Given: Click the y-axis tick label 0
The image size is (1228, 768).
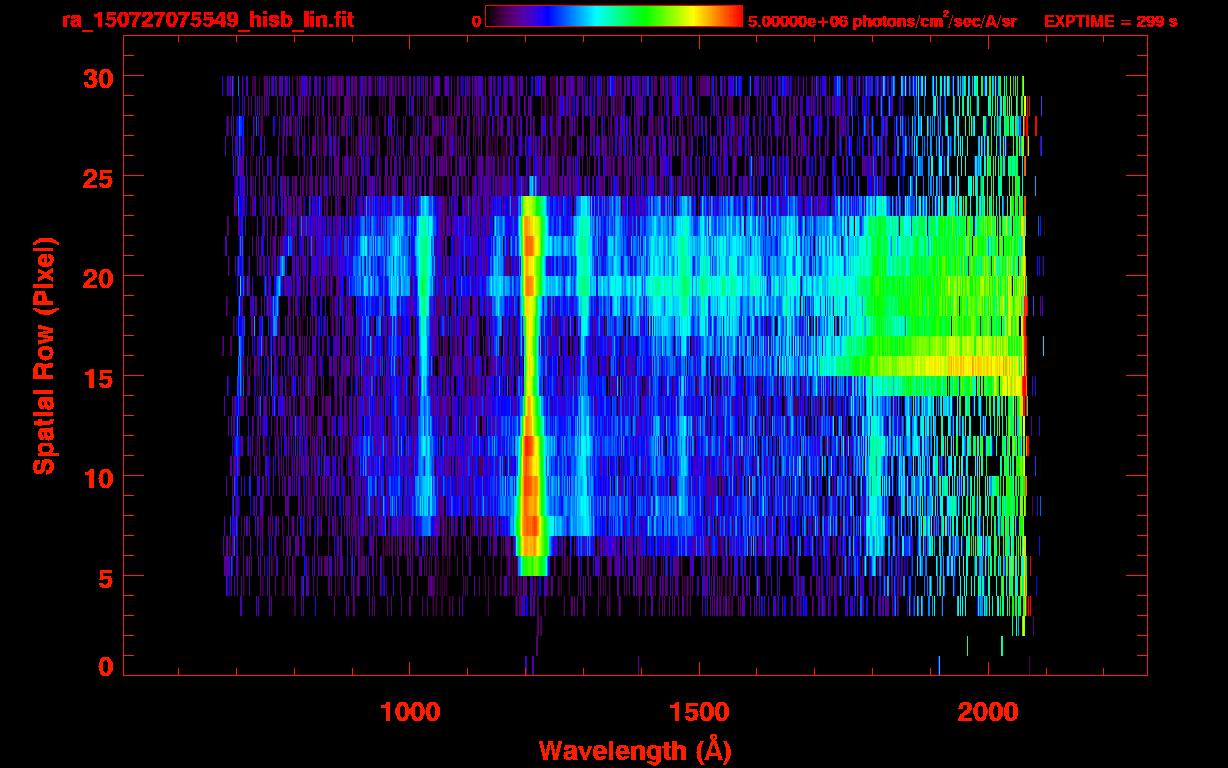Looking at the screenshot, I should (x=105, y=667).
